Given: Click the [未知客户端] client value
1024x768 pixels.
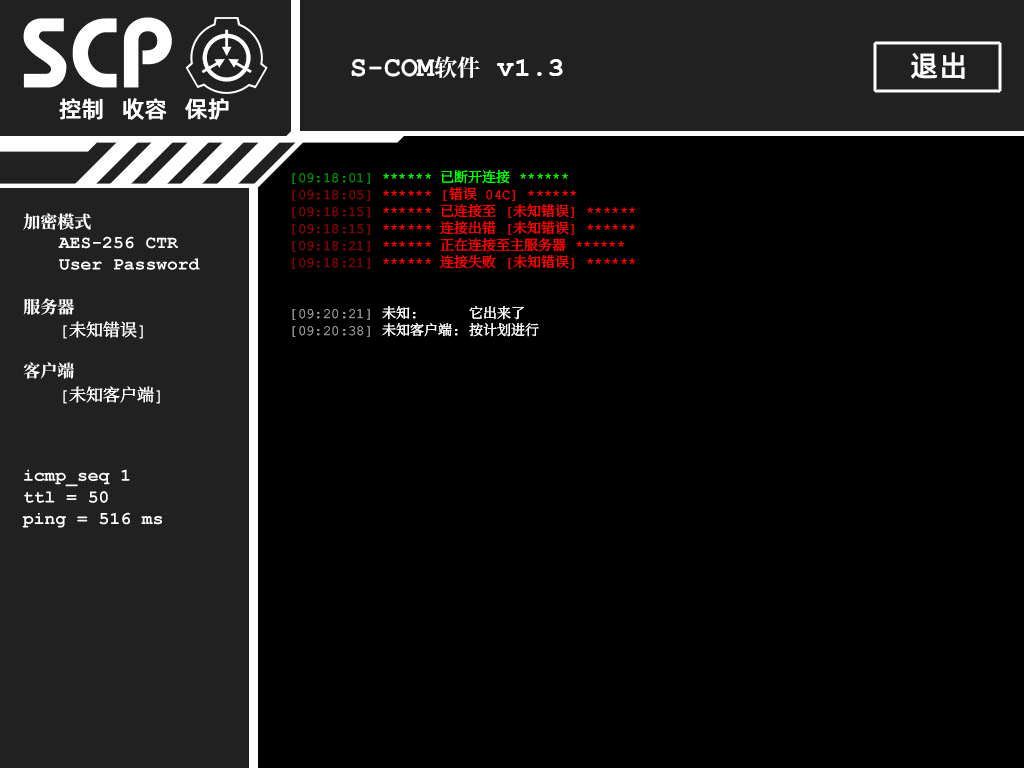Looking at the screenshot, I should (111, 394).
